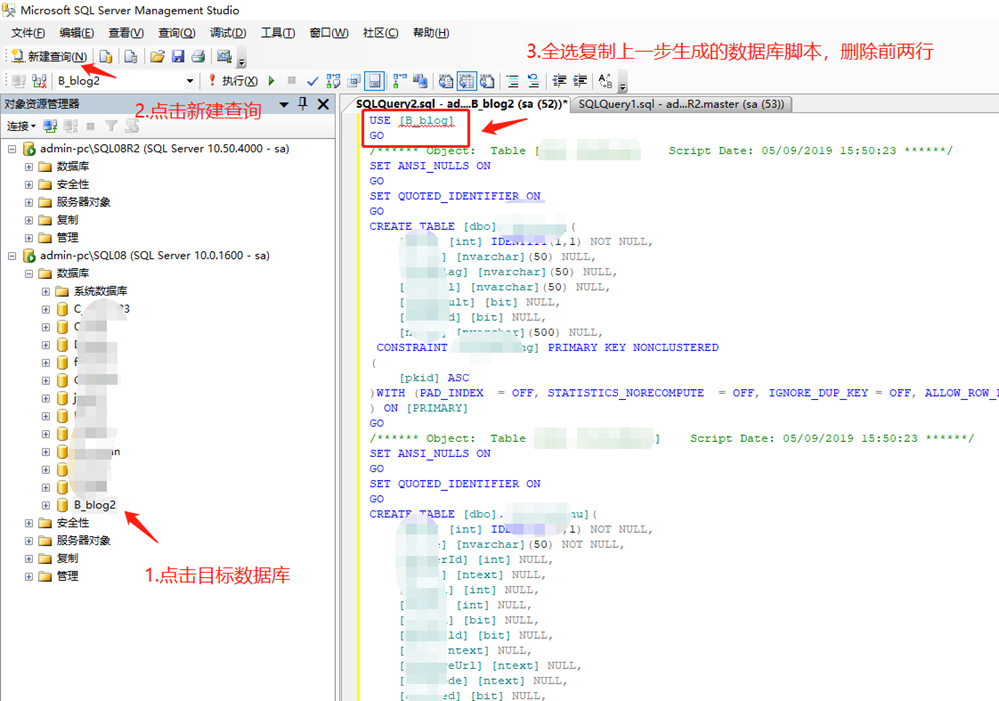The image size is (999, 701).
Task: Click the print icon in toolbar
Action: tap(198, 56)
